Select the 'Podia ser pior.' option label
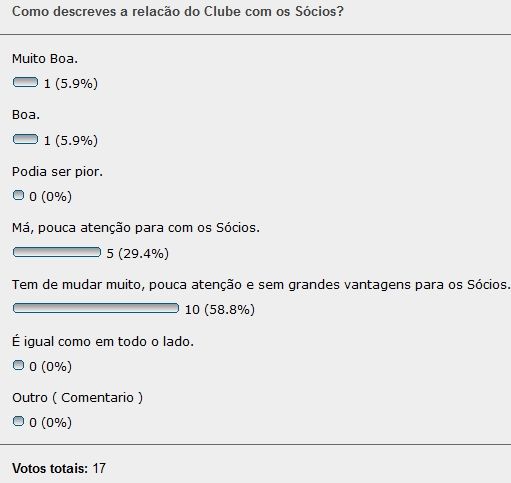 point(57,172)
